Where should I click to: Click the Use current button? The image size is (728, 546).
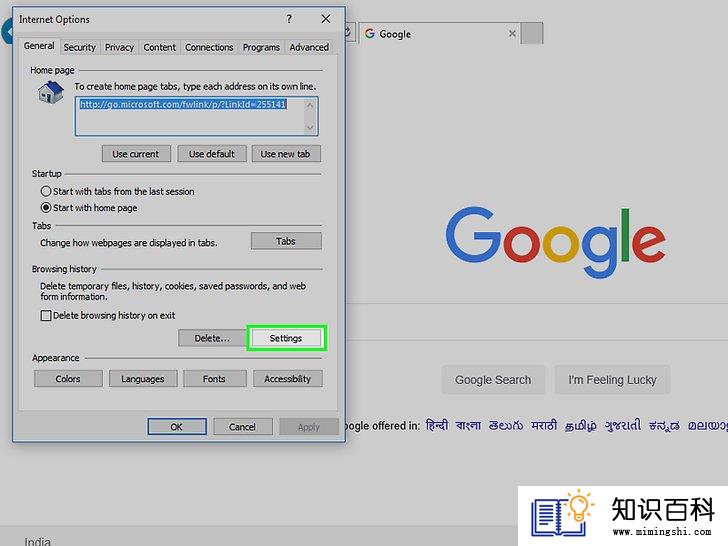(x=136, y=154)
